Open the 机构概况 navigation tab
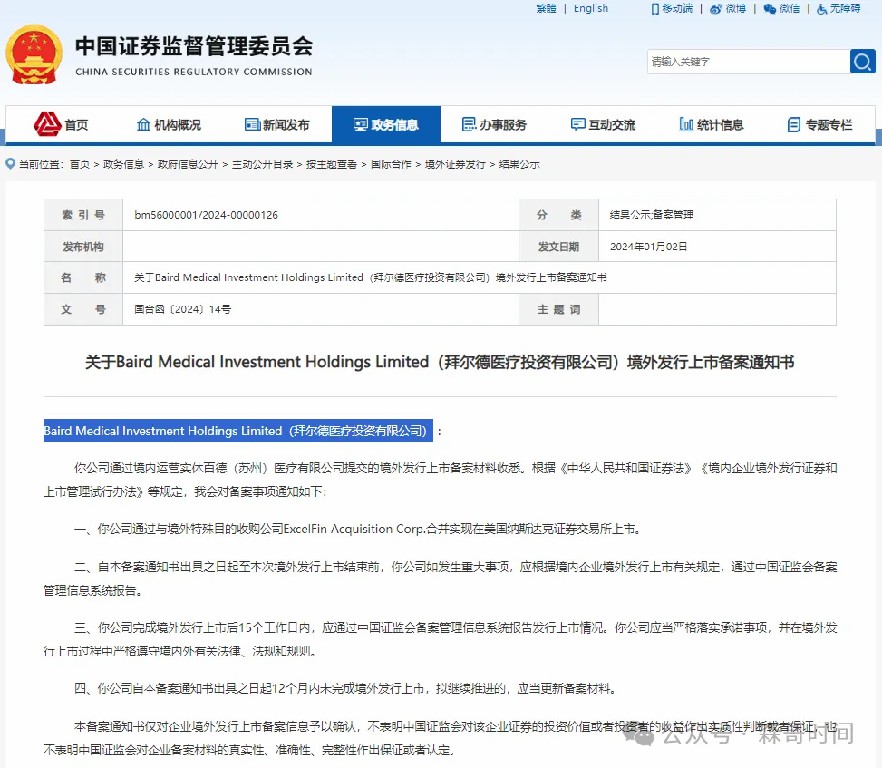The height and width of the screenshot is (768, 882). pyautogui.click(x=169, y=124)
